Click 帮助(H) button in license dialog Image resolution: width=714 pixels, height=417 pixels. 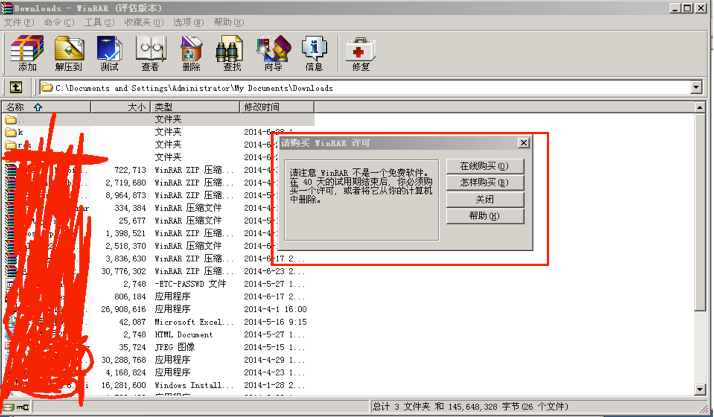point(485,216)
